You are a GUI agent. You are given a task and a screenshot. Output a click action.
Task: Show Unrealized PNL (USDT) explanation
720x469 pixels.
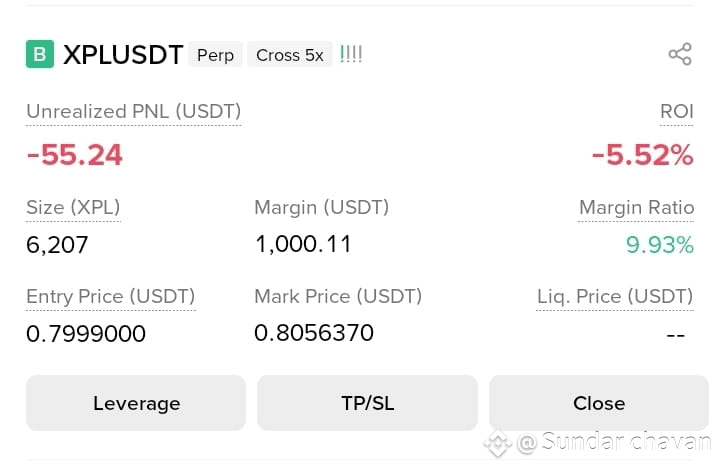(134, 112)
